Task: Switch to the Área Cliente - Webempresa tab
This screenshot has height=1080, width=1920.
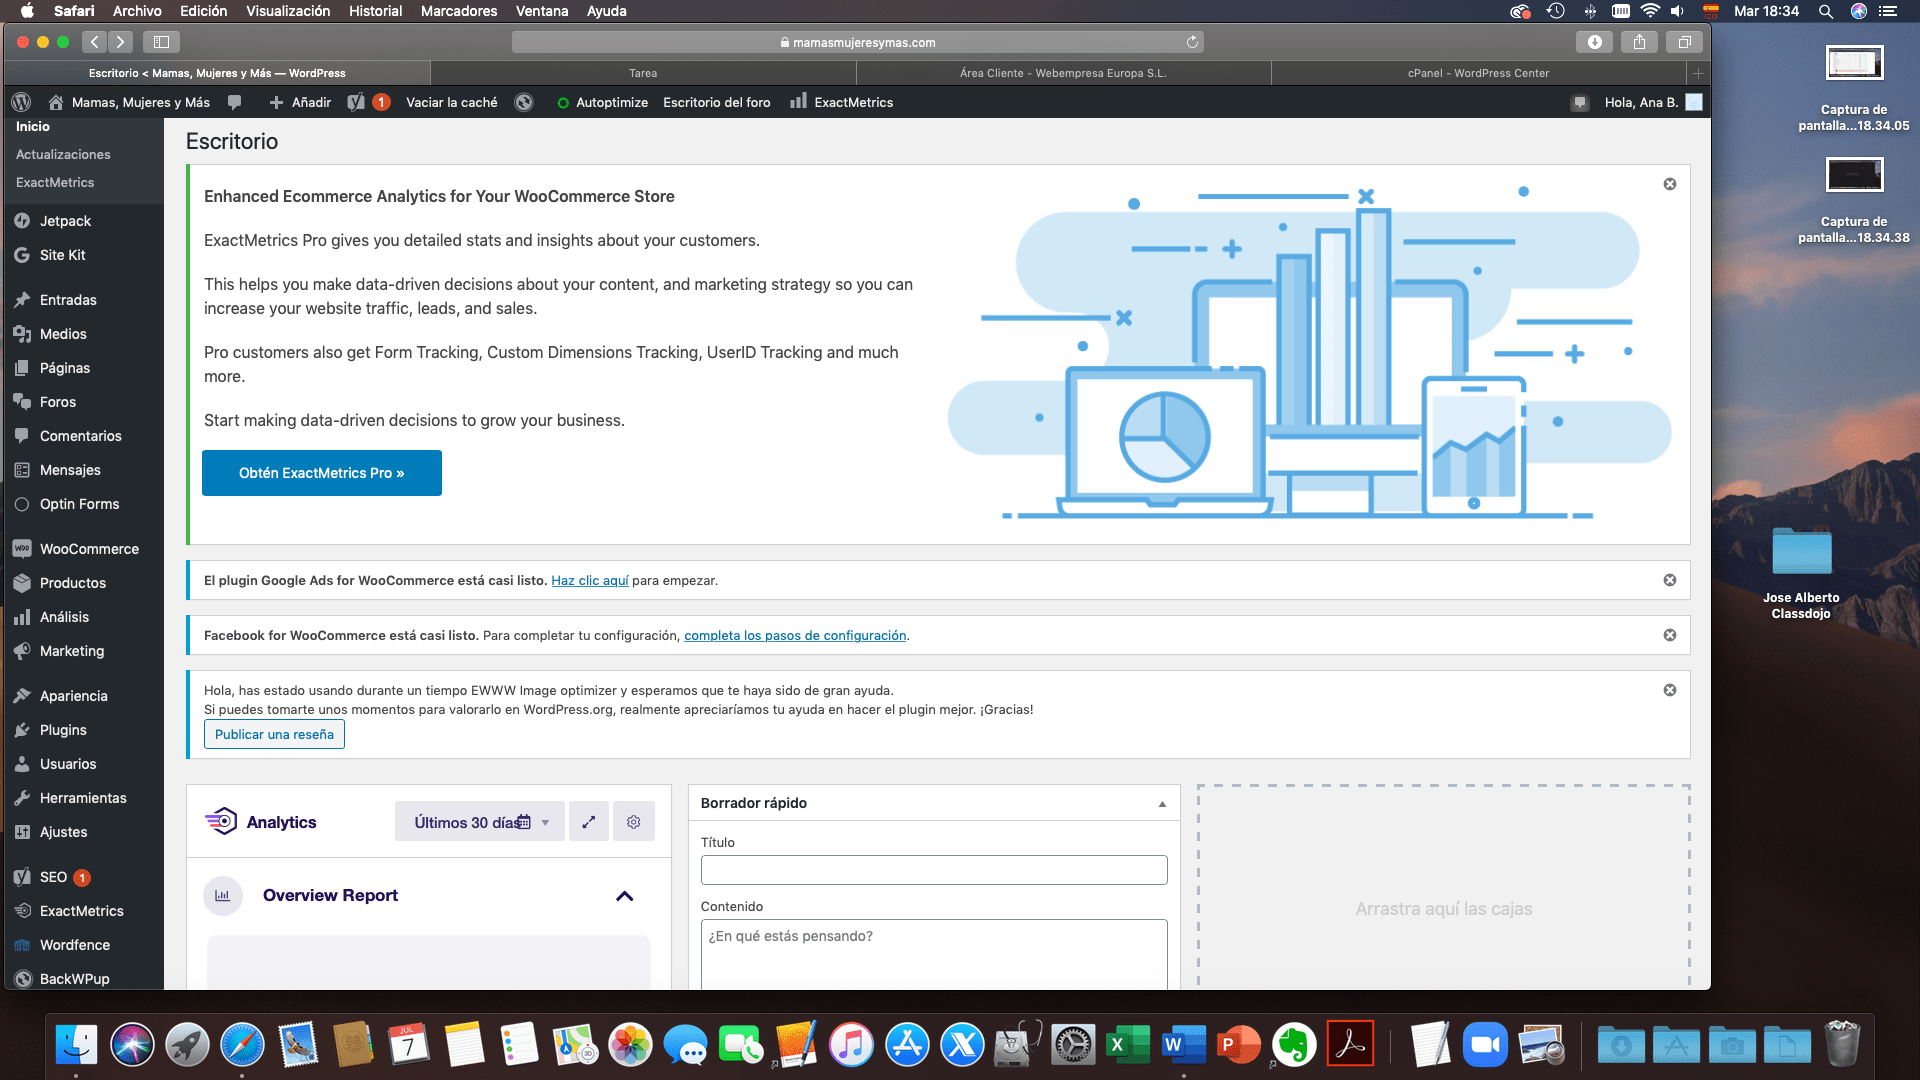Action: click(x=1063, y=73)
